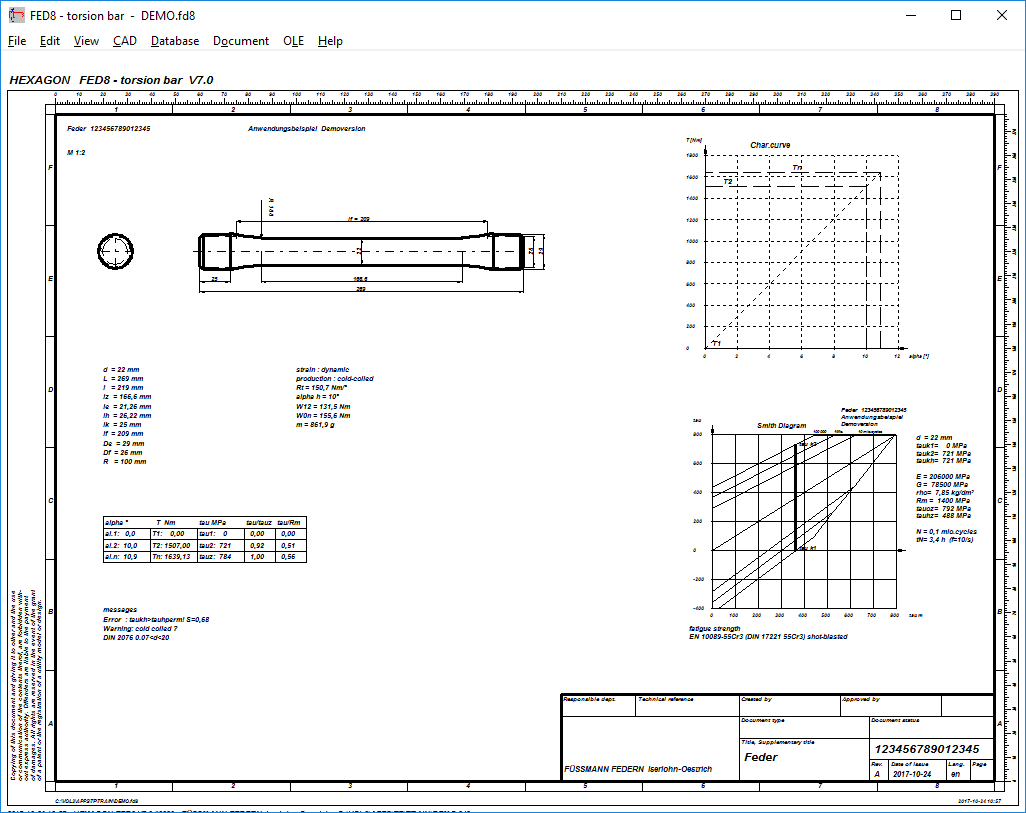
Task: Click the Smith Diagram title
Action: [781, 425]
